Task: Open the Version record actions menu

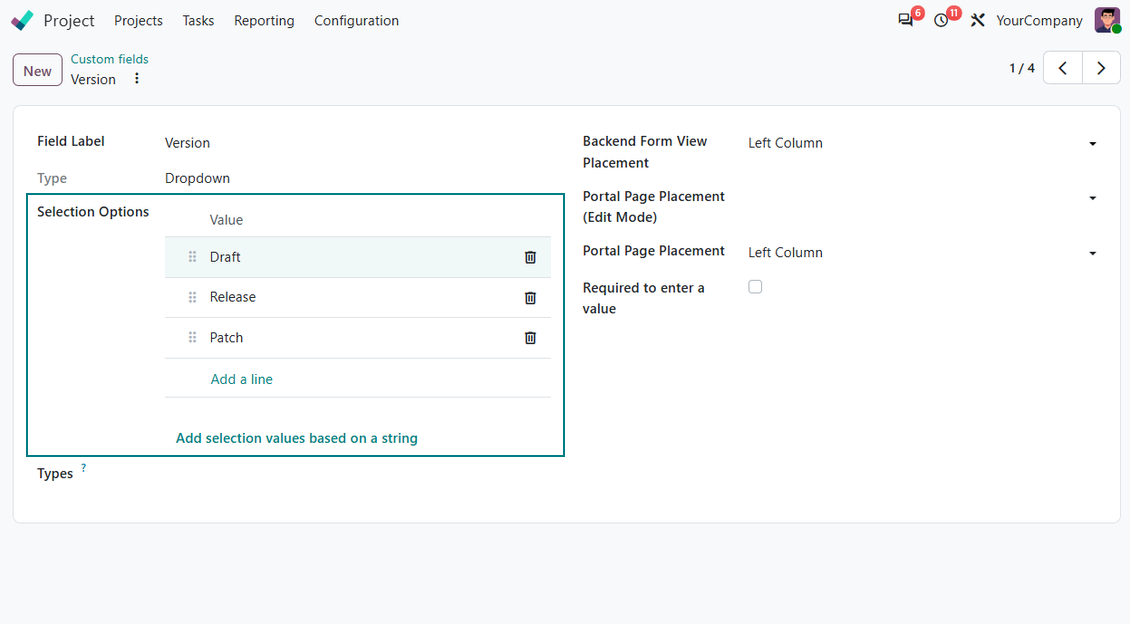Action: [x=137, y=79]
